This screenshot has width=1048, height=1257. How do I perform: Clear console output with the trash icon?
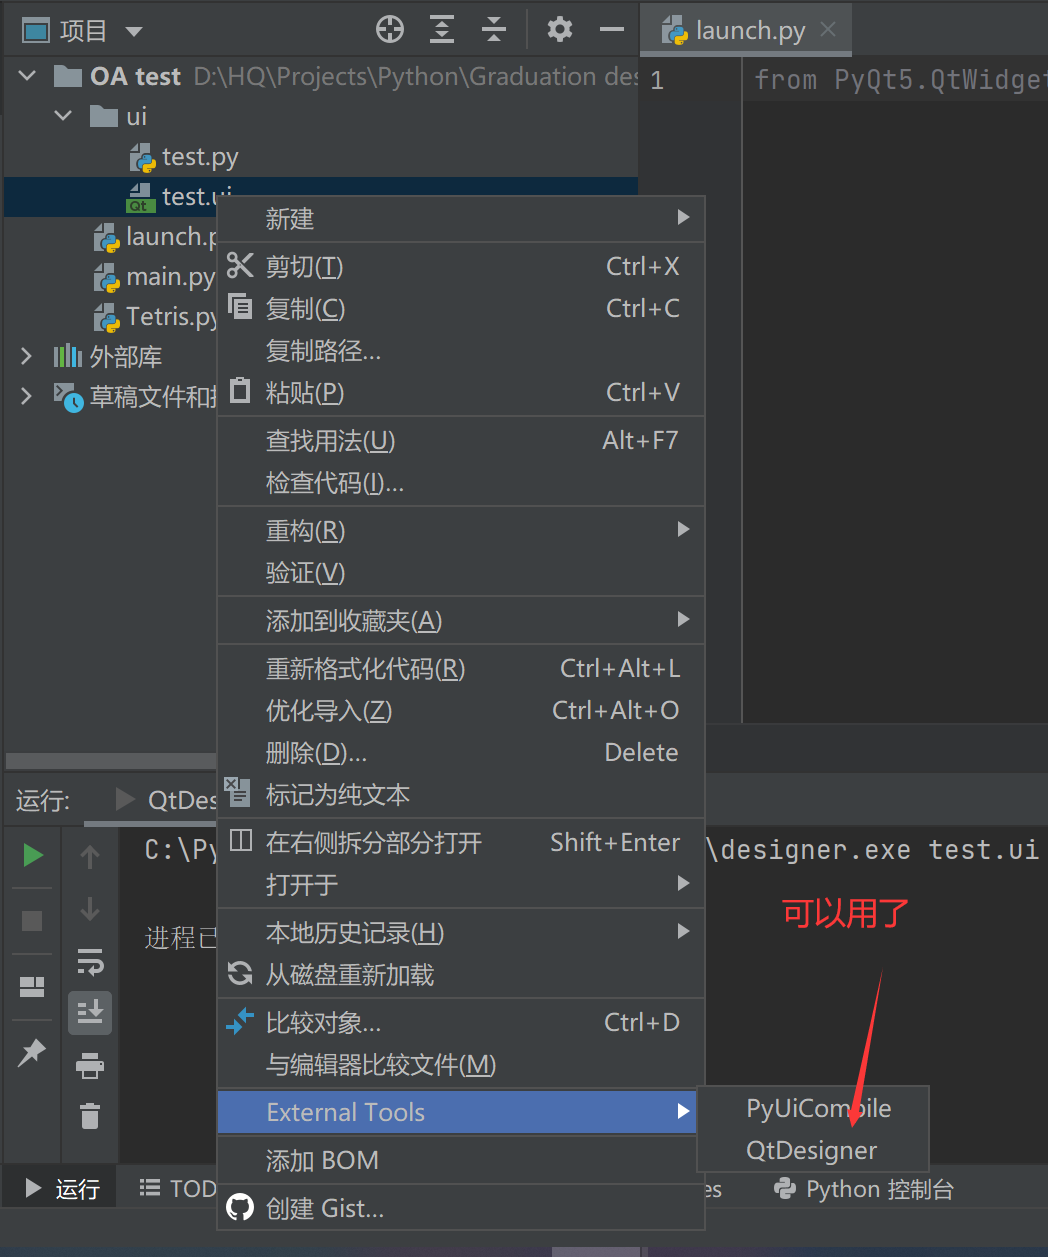click(90, 1117)
